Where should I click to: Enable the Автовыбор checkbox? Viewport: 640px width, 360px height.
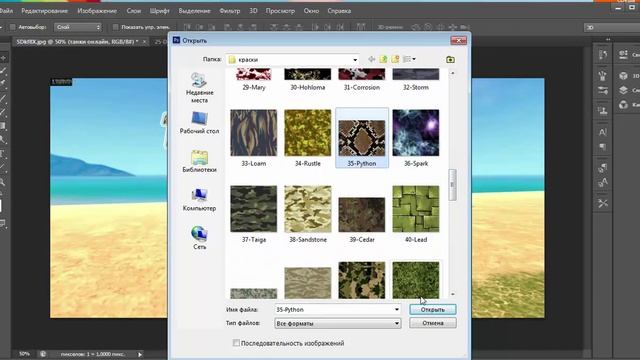pyautogui.click(x=13, y=27)
